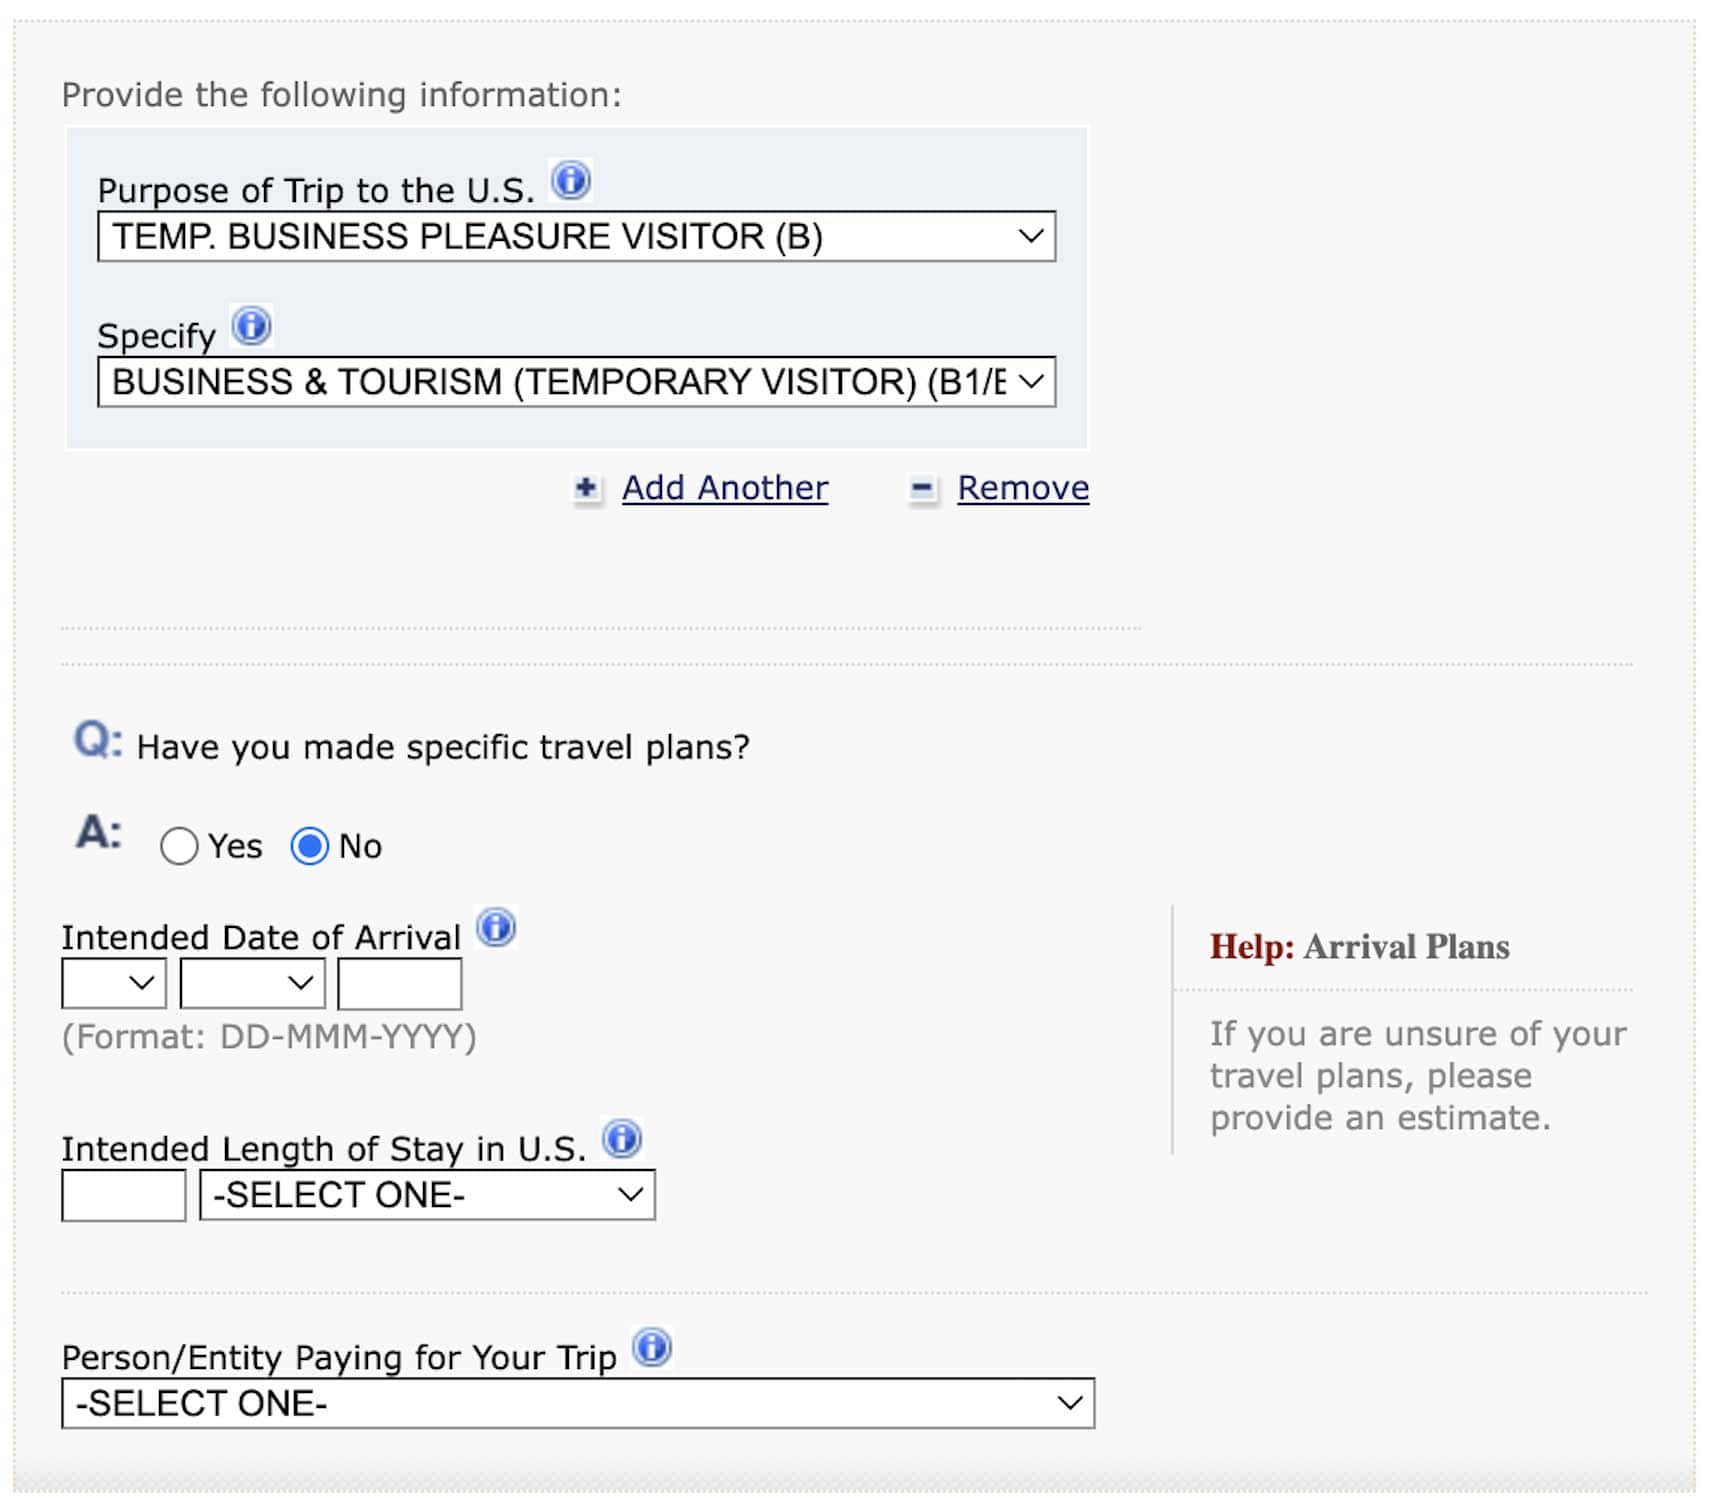The height and width of the screenshot is (1512, 1714).
Task: Click the Remove link
Action: pyautogui.click(x=1023, y=488)
